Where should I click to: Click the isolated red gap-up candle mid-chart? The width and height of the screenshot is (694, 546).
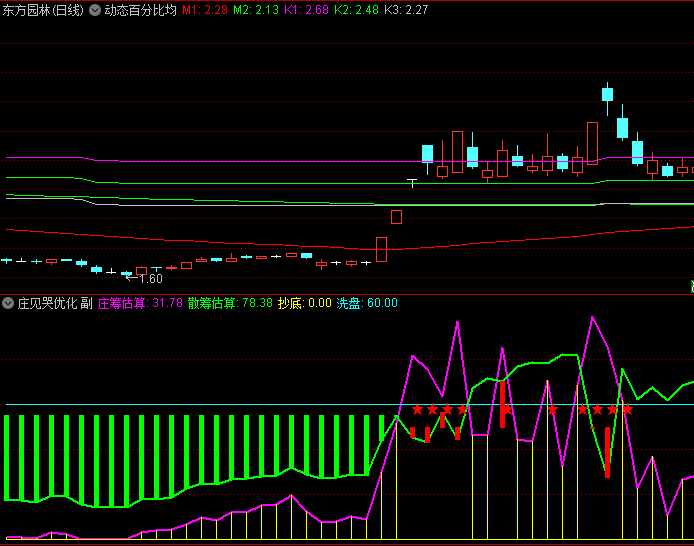[x=396, y=217]
